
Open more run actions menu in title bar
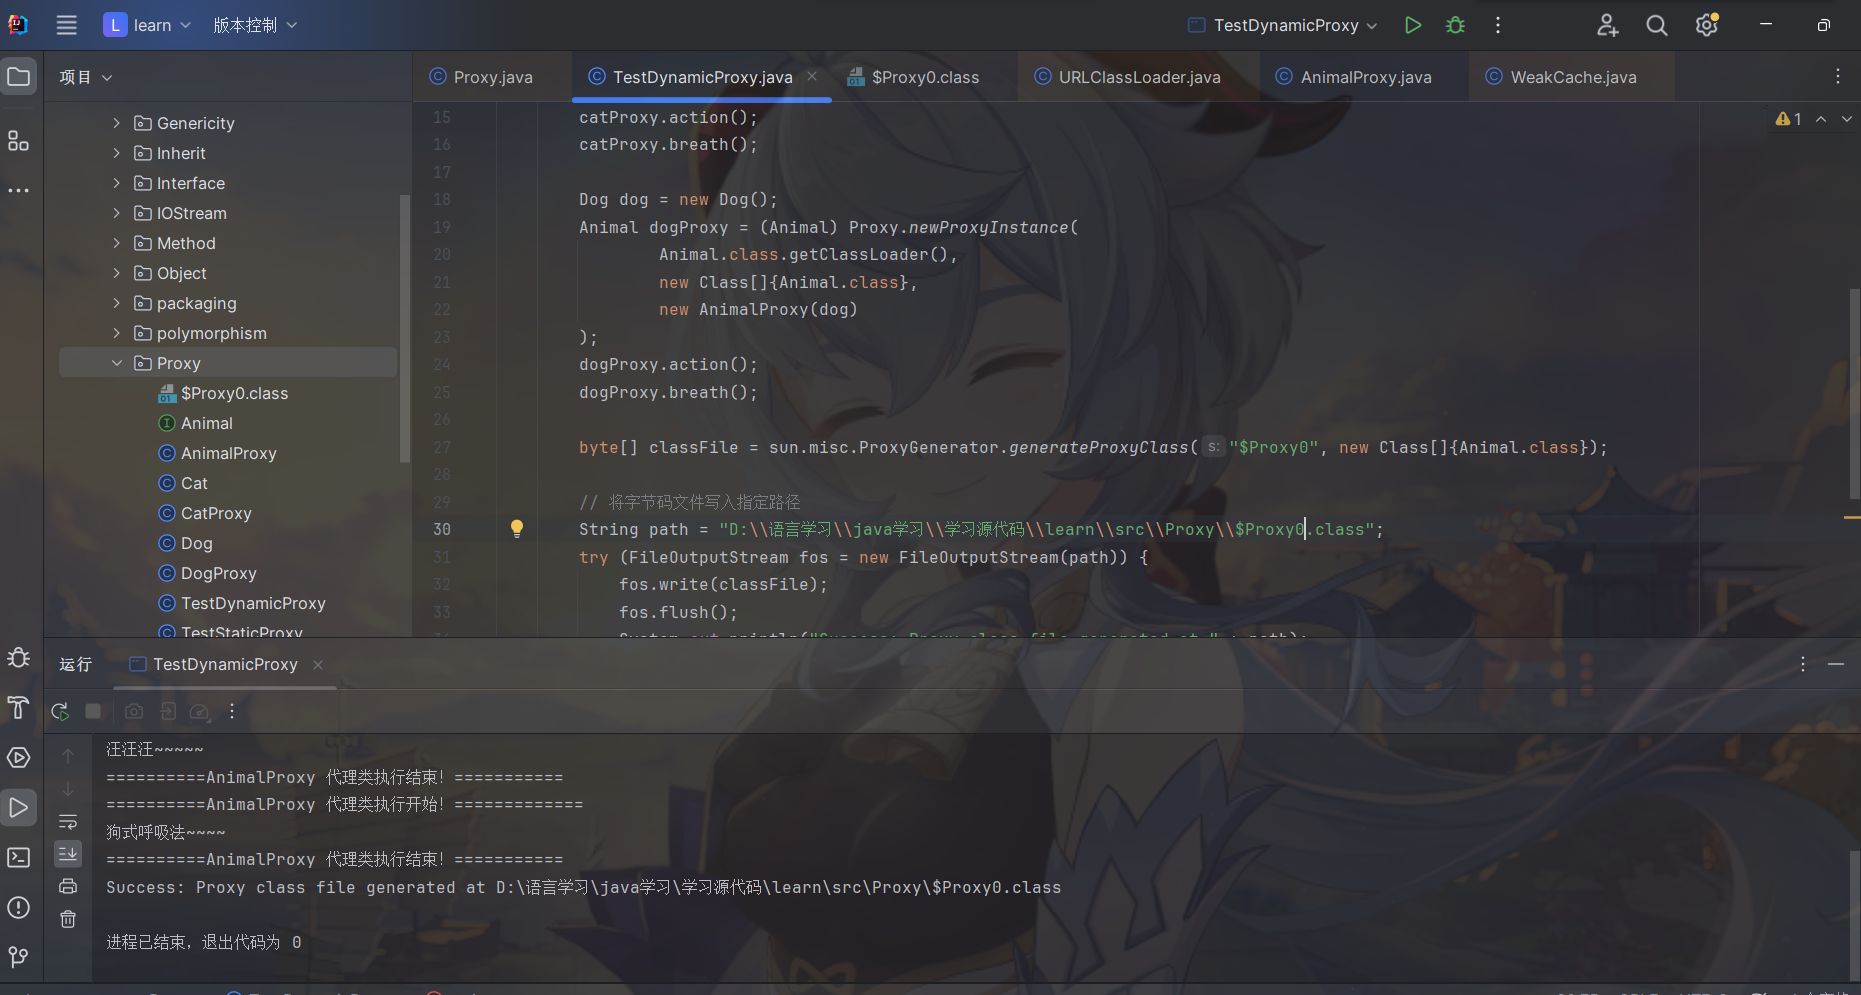[x=1498, y=25]
